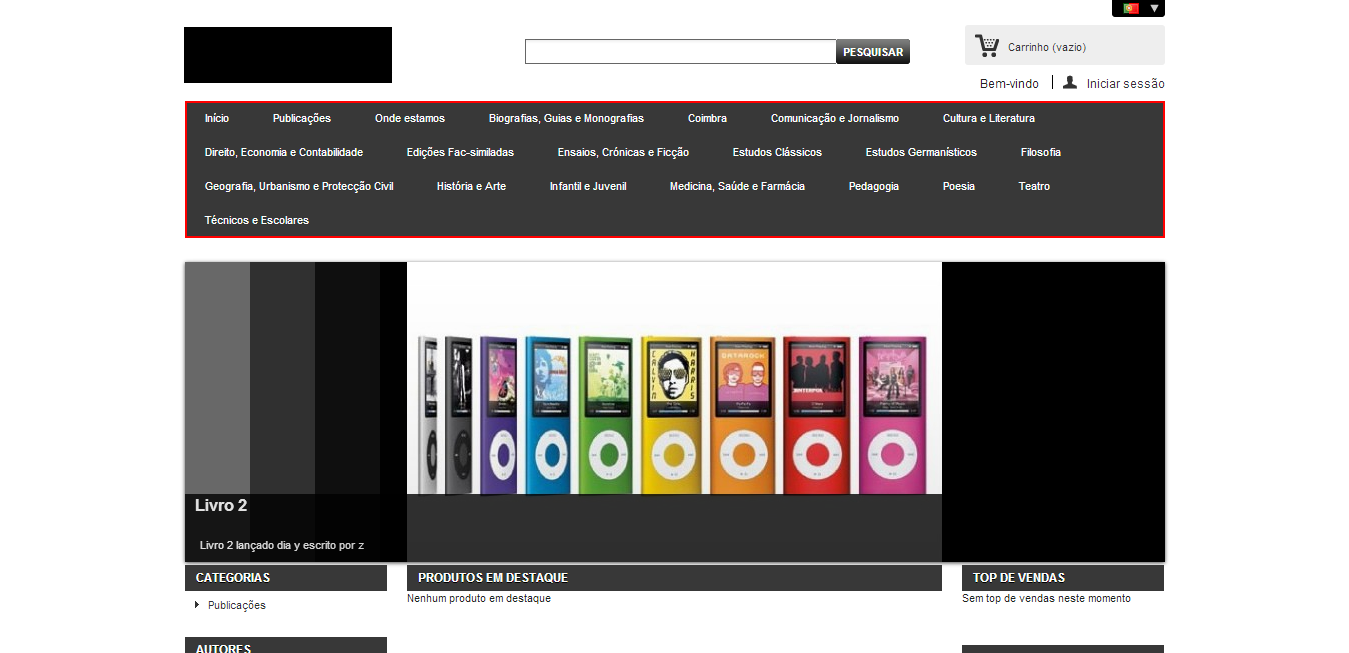Open Teatro menu item

coord(1034,186)
